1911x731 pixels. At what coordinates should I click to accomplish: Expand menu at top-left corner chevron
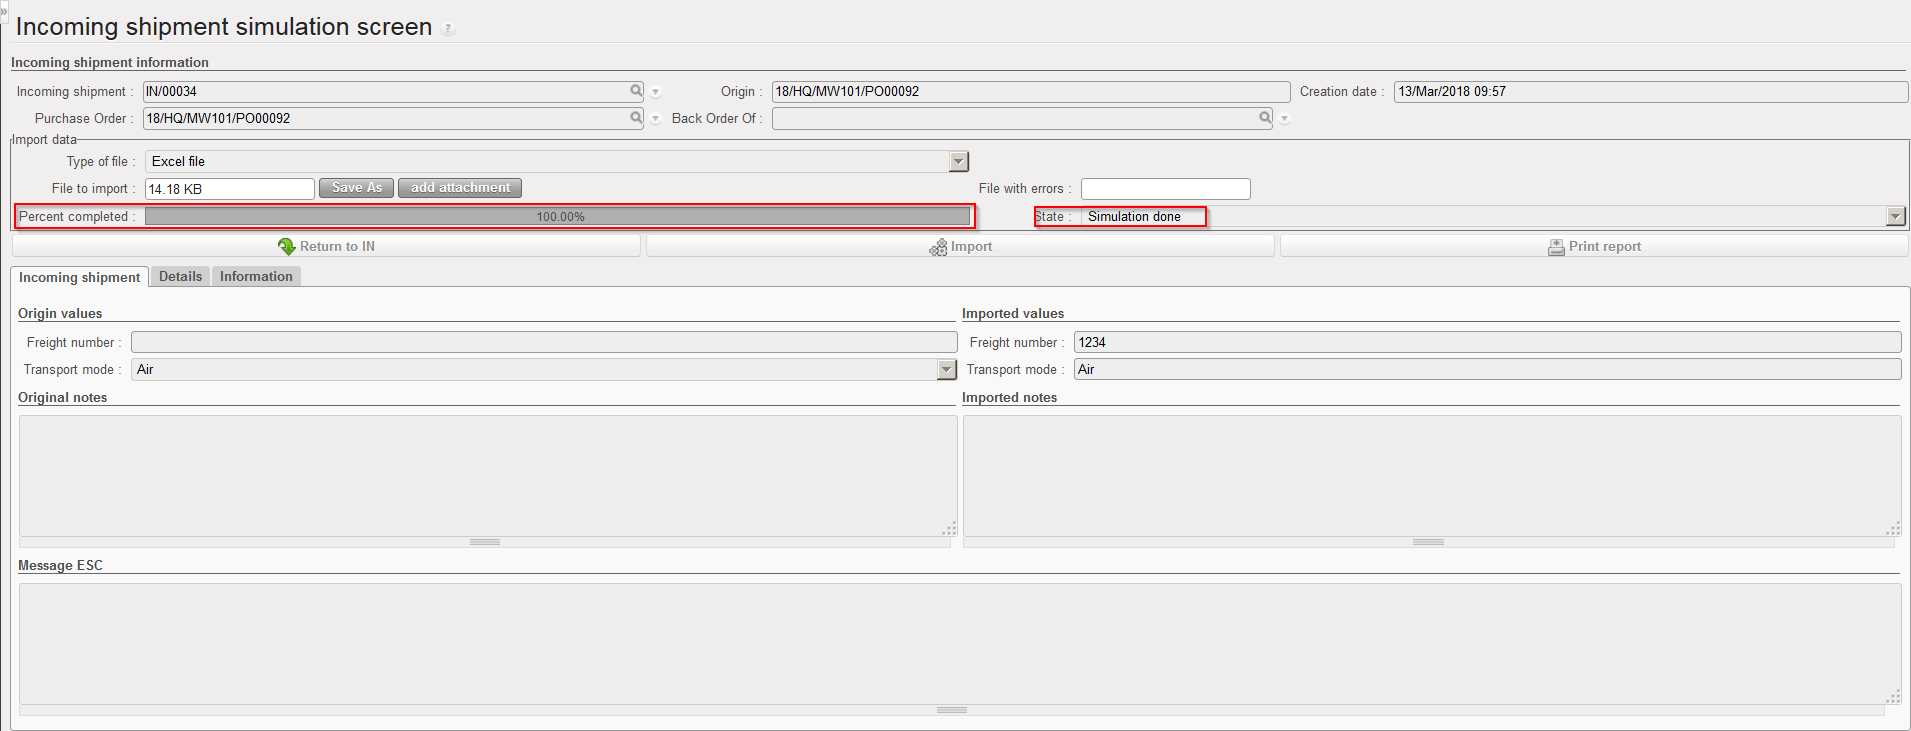(4, 10)
